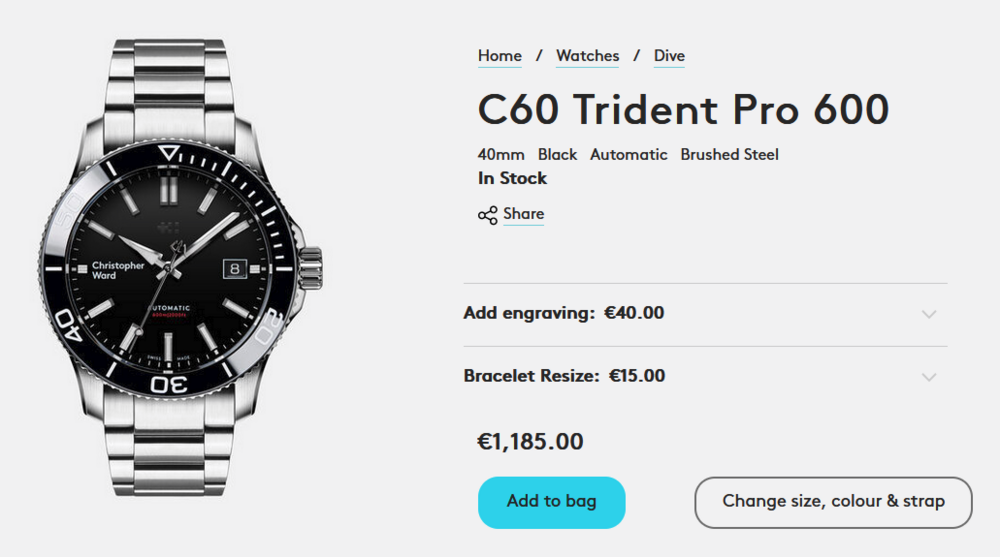Screen dimensions: 1000x557
Task: Click the date window on watch dial
Action: coord(233,268)
